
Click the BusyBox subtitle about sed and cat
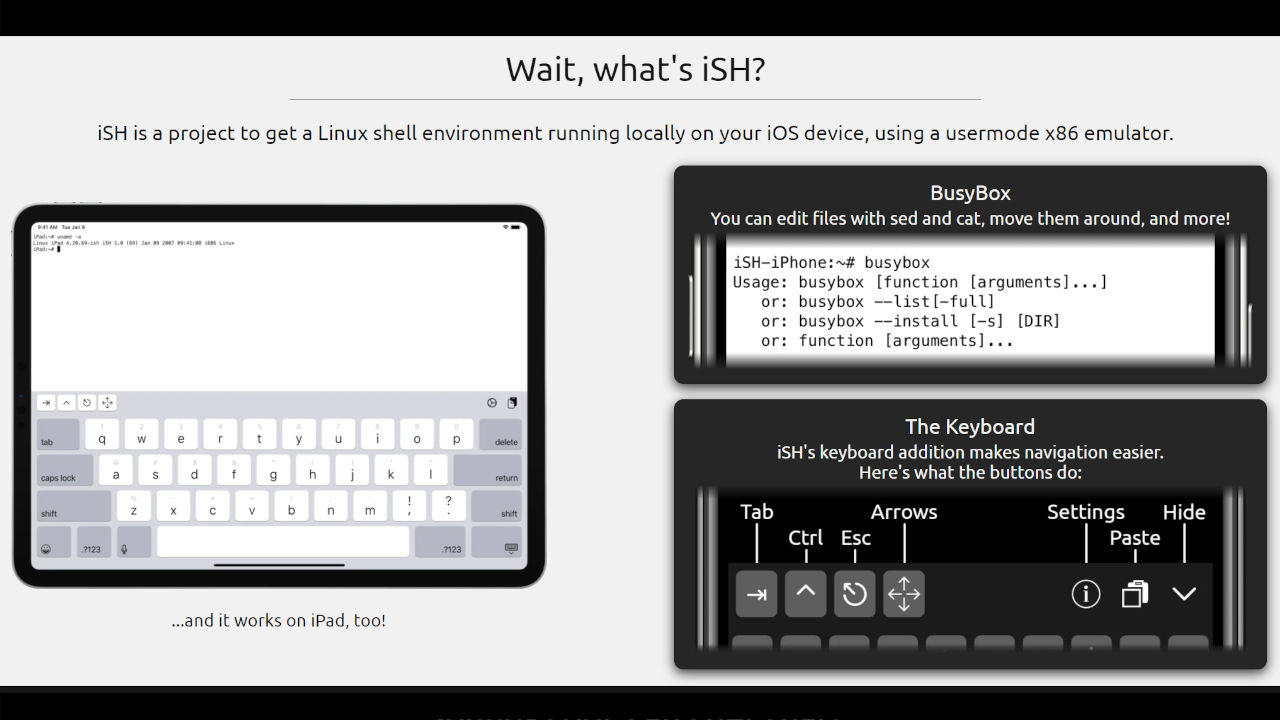[x=970, y=218]
